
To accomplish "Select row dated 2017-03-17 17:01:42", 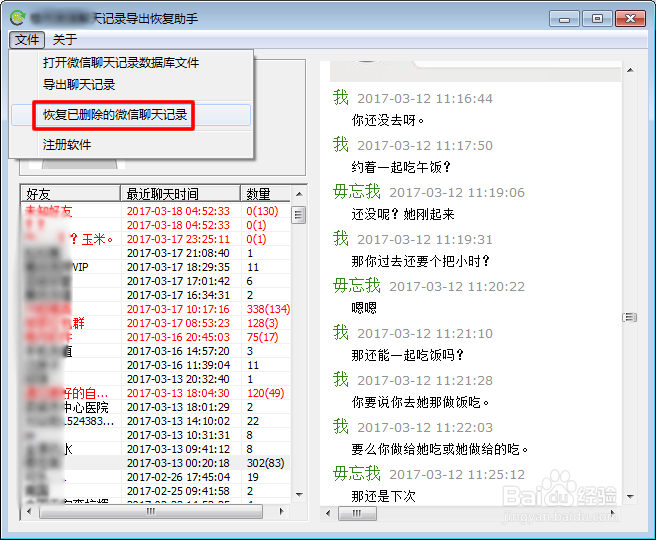I will click(156, 281).
